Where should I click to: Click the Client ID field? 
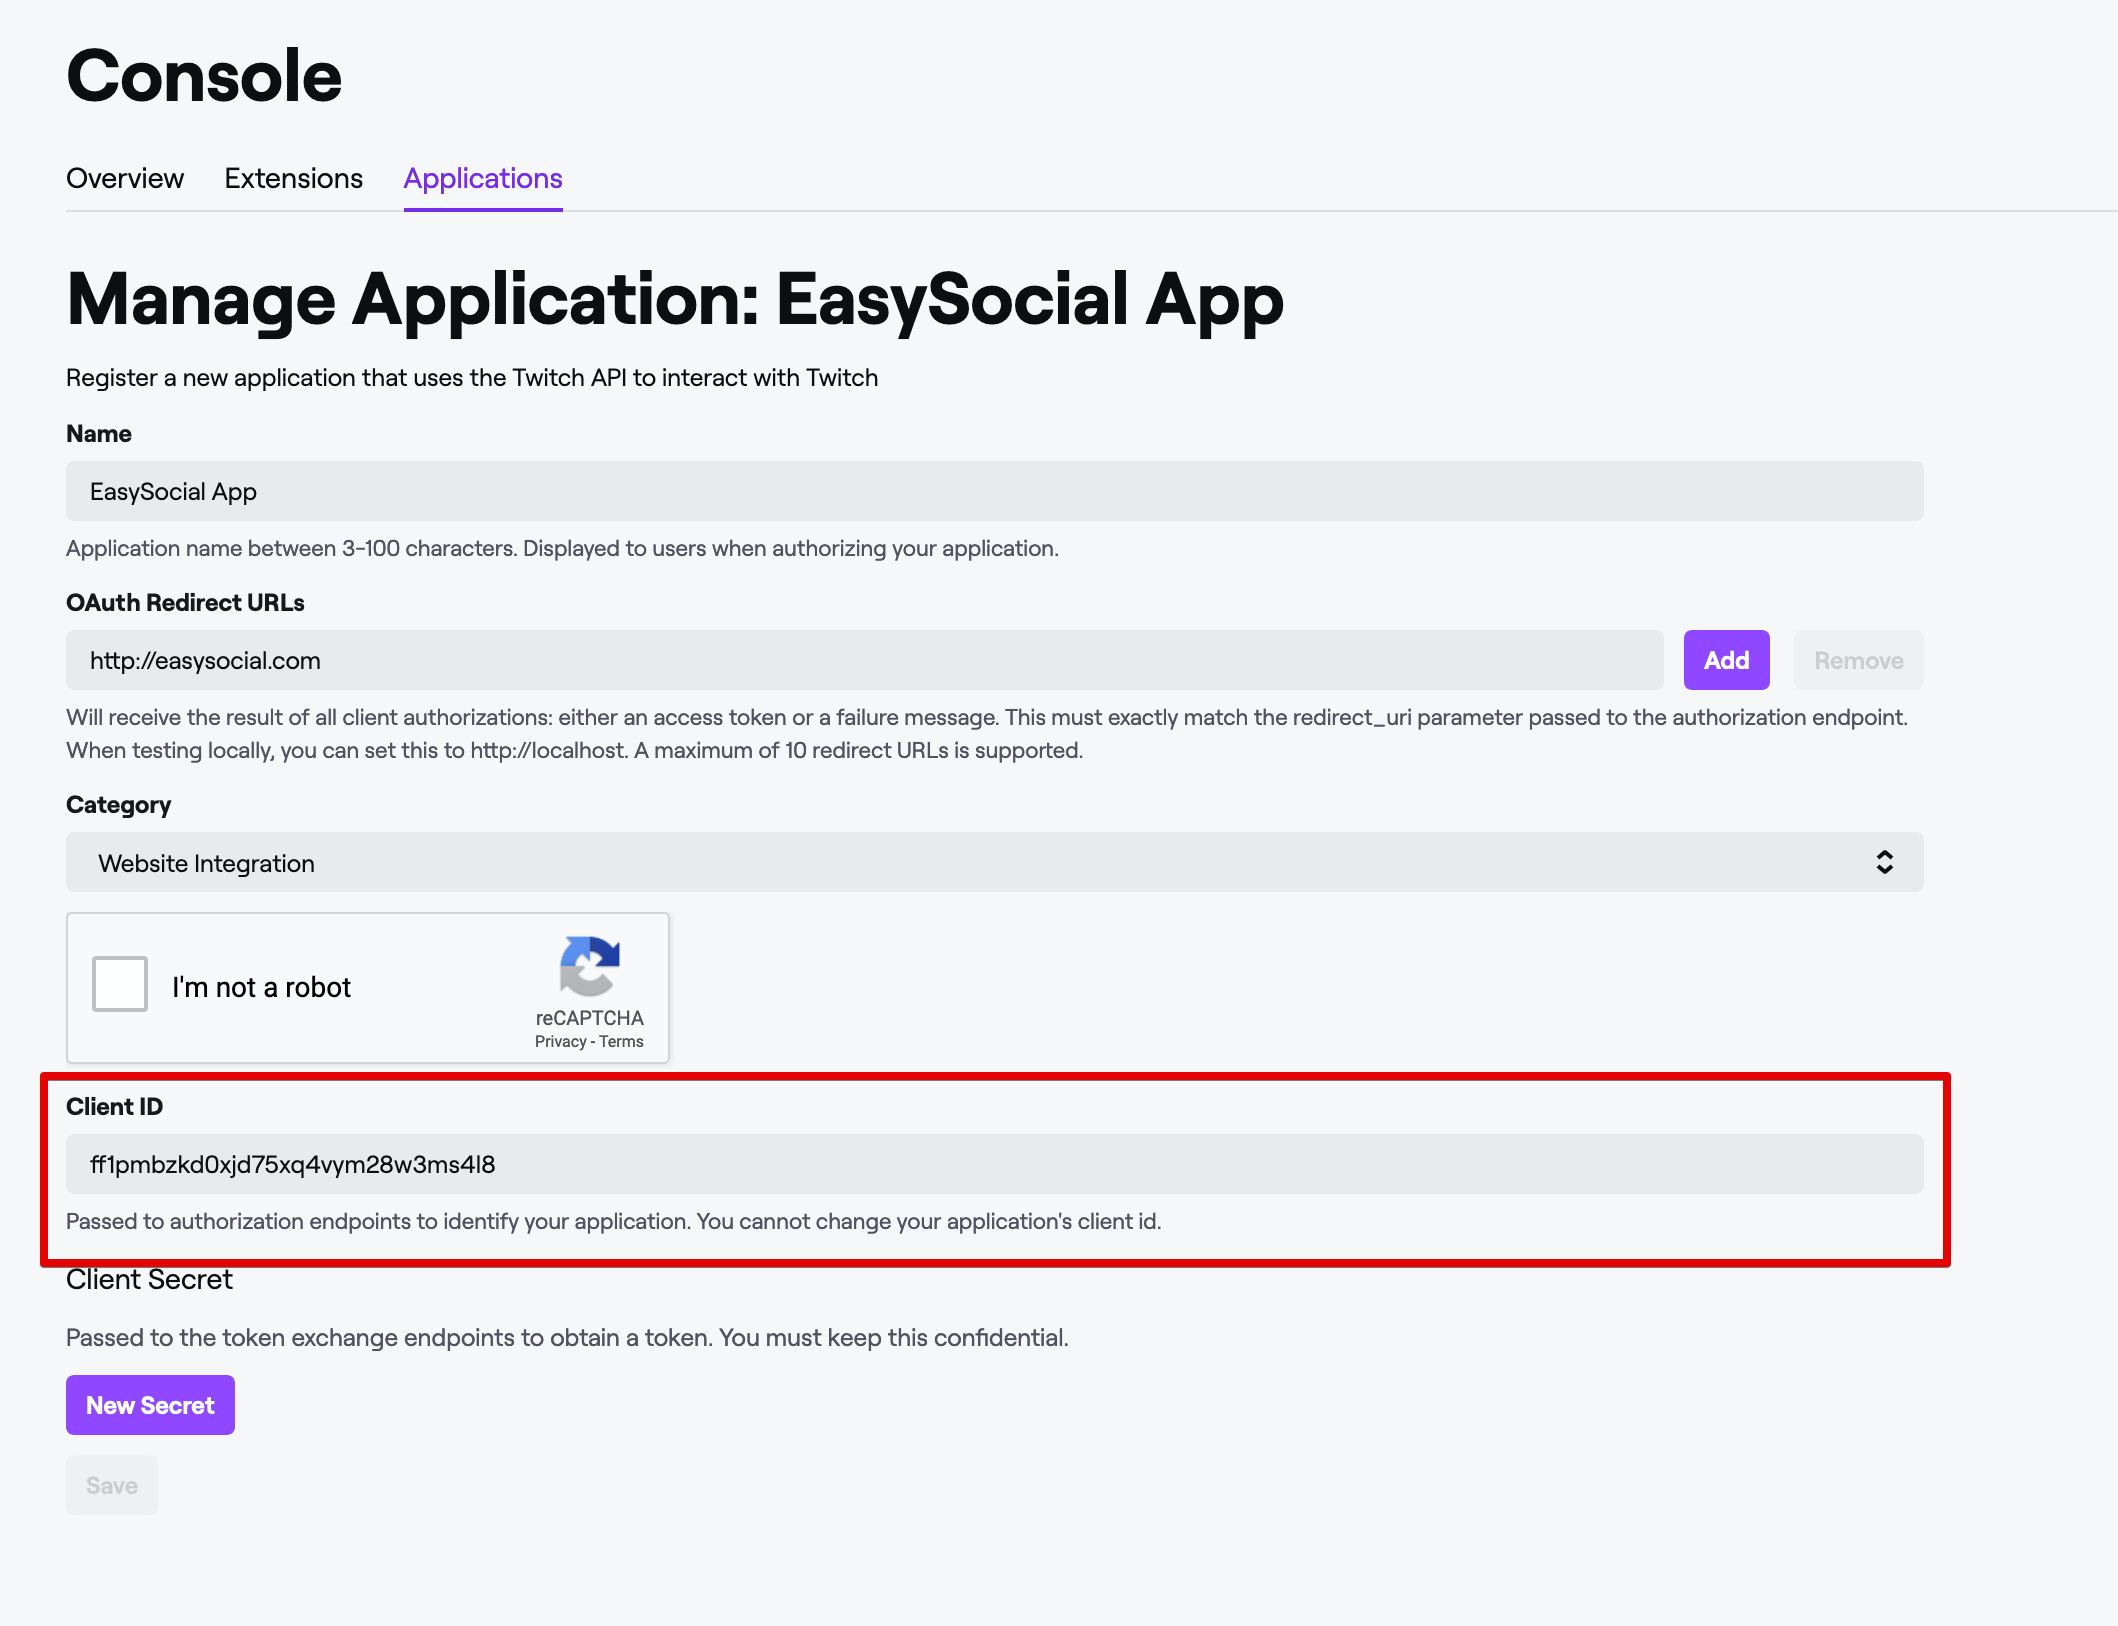point(995,1164)
